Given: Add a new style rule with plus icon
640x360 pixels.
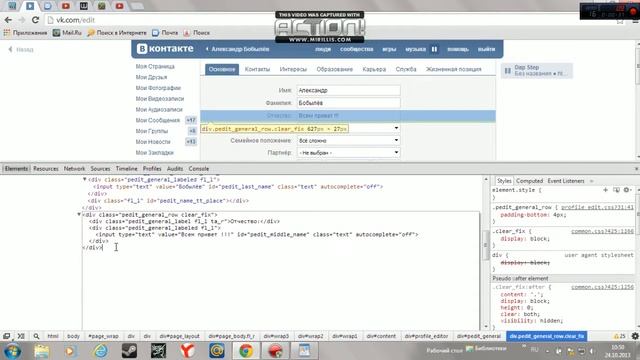Looking at the screenshot, I should point(605,190).
